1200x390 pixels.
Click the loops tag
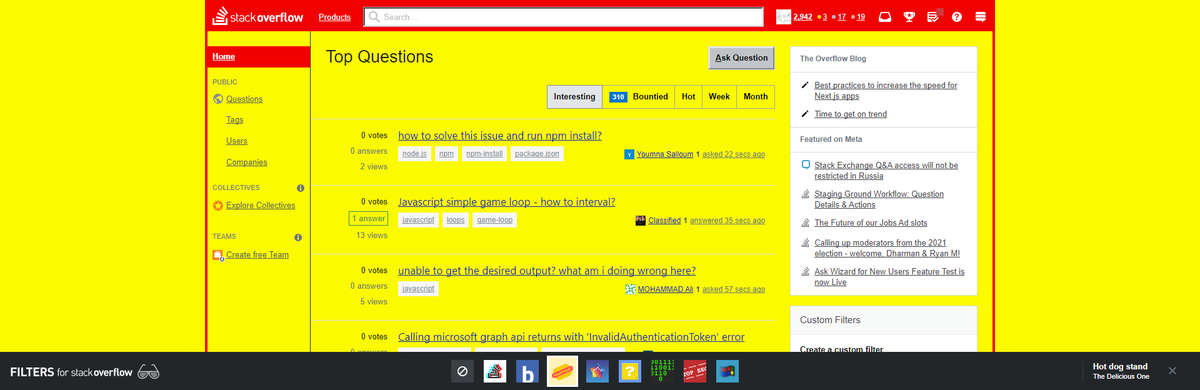[x=455, y=220]
